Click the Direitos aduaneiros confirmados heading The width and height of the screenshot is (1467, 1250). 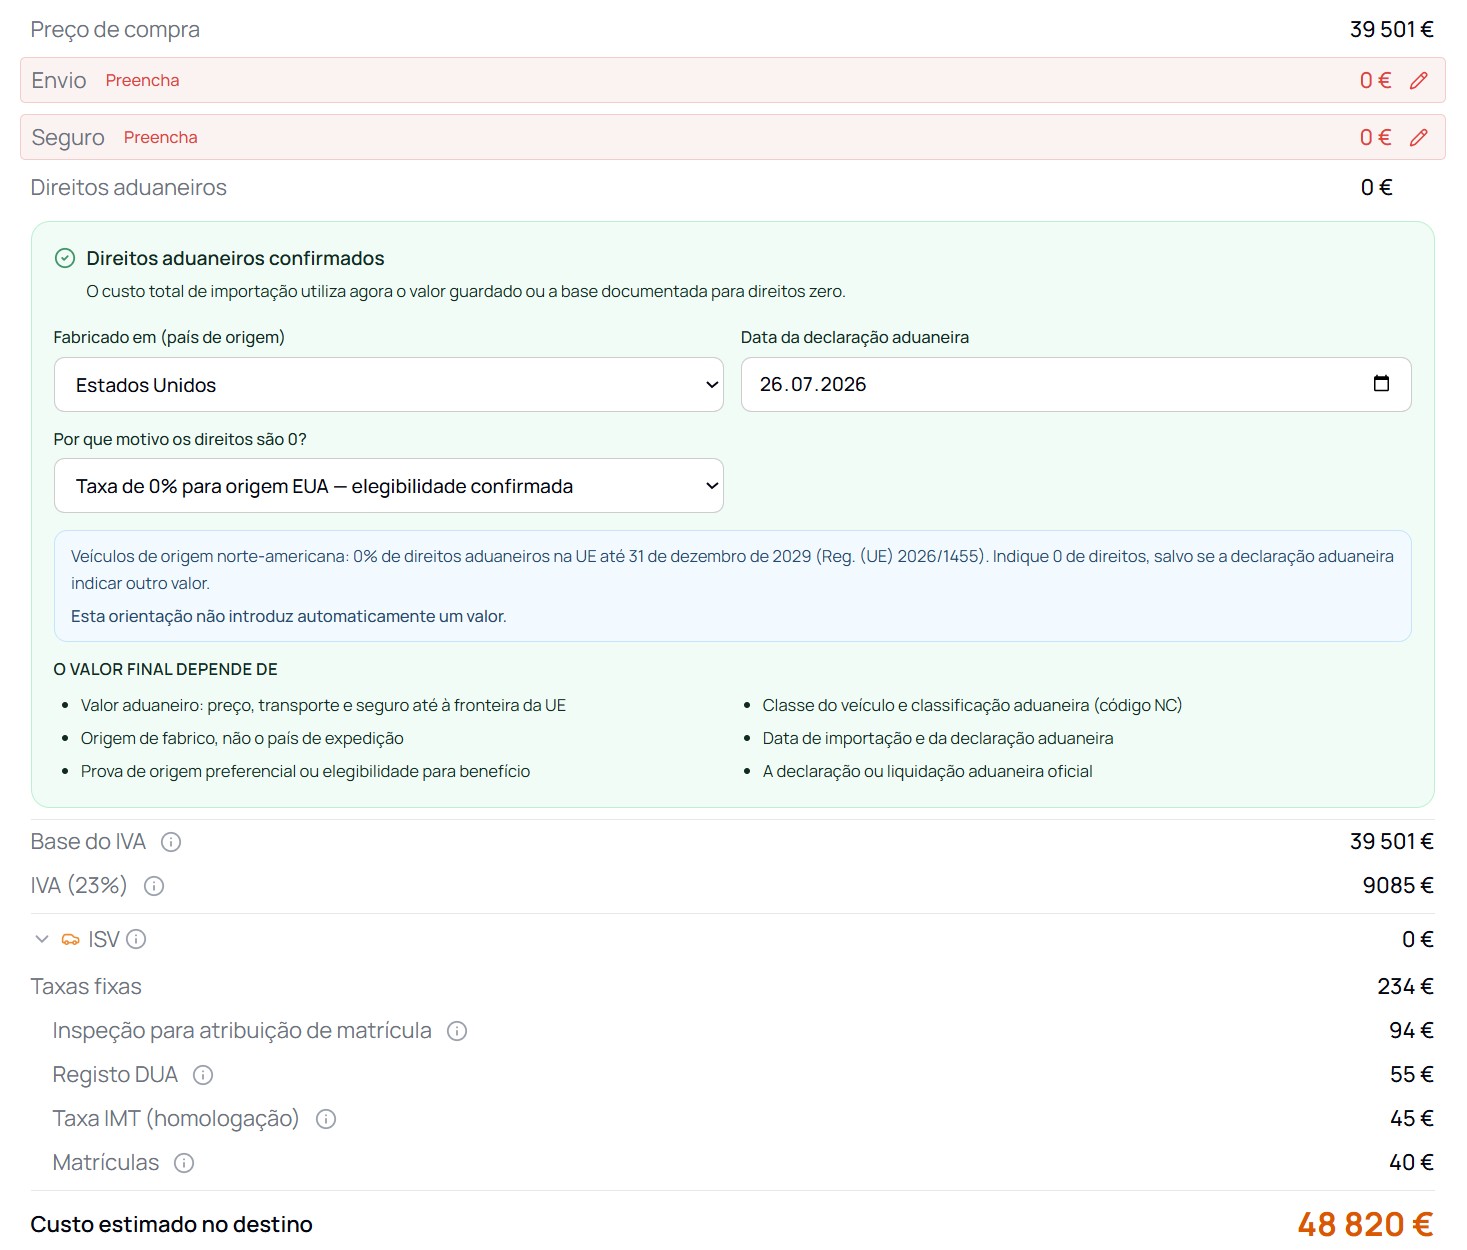tap(235, 258)
